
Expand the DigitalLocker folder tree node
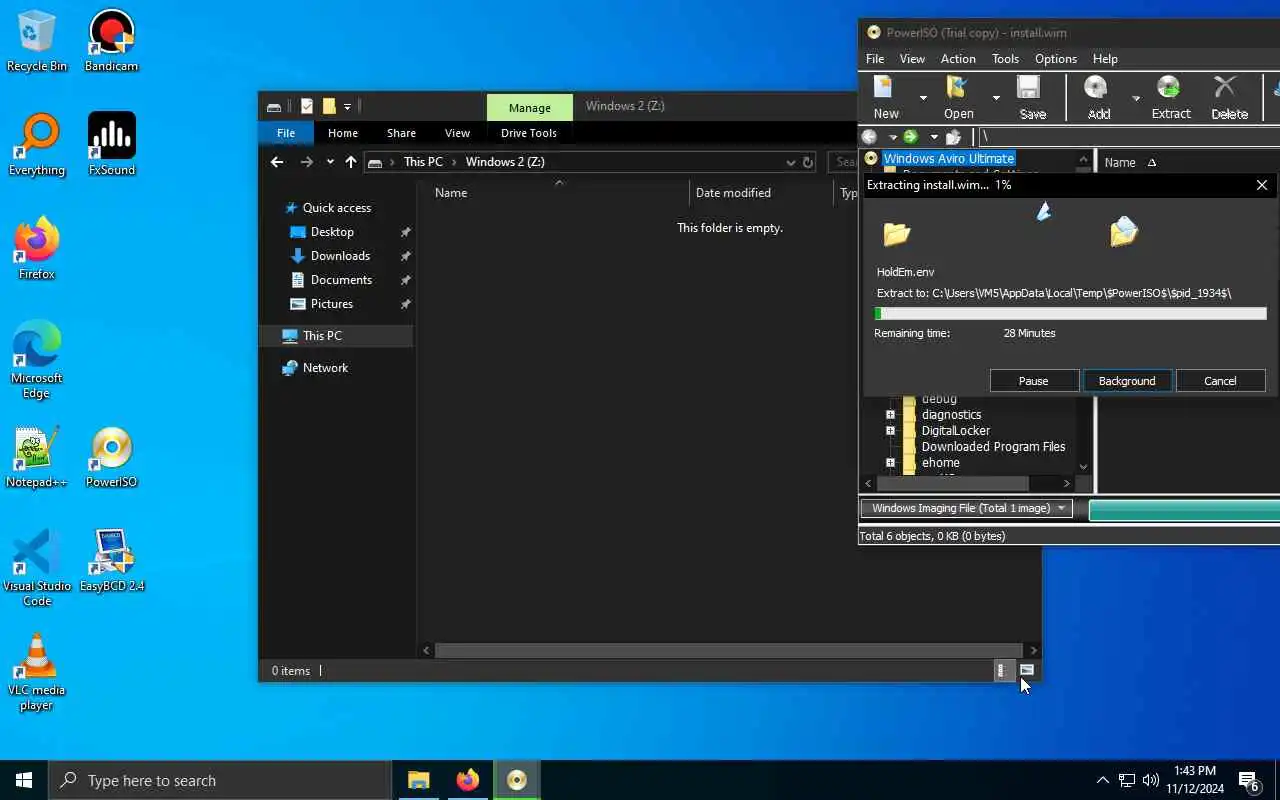(x=890, y=430)
